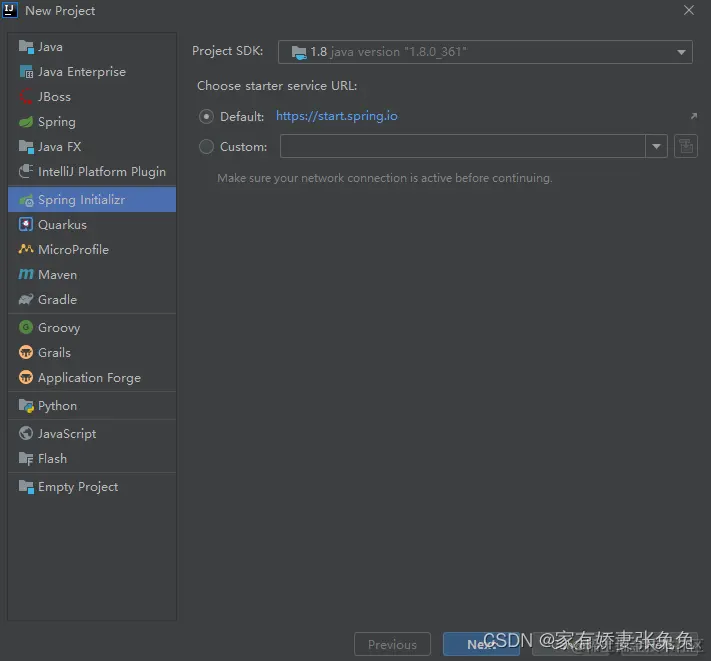711x661 pixels.
Task: Click the IntelliJ IDEA logo in title bar
Action: coord(10,10)
